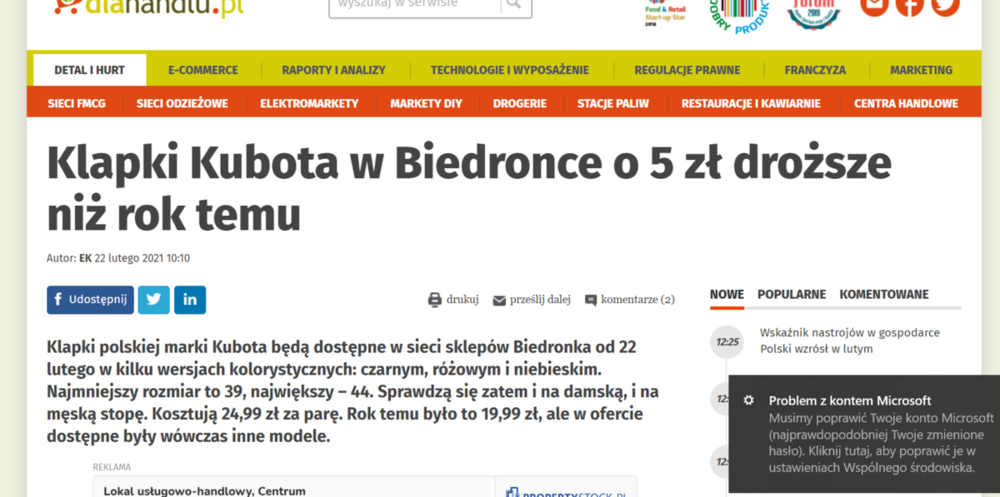This screenshot has height=497, width=1000.
Task: Open the Franczyza menu item
Action: (815, 70)
